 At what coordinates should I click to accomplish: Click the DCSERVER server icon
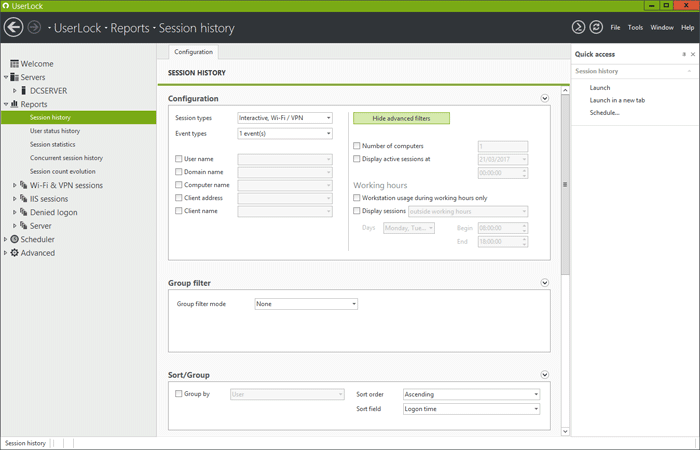pyautogui.click(x=24, y=91)
